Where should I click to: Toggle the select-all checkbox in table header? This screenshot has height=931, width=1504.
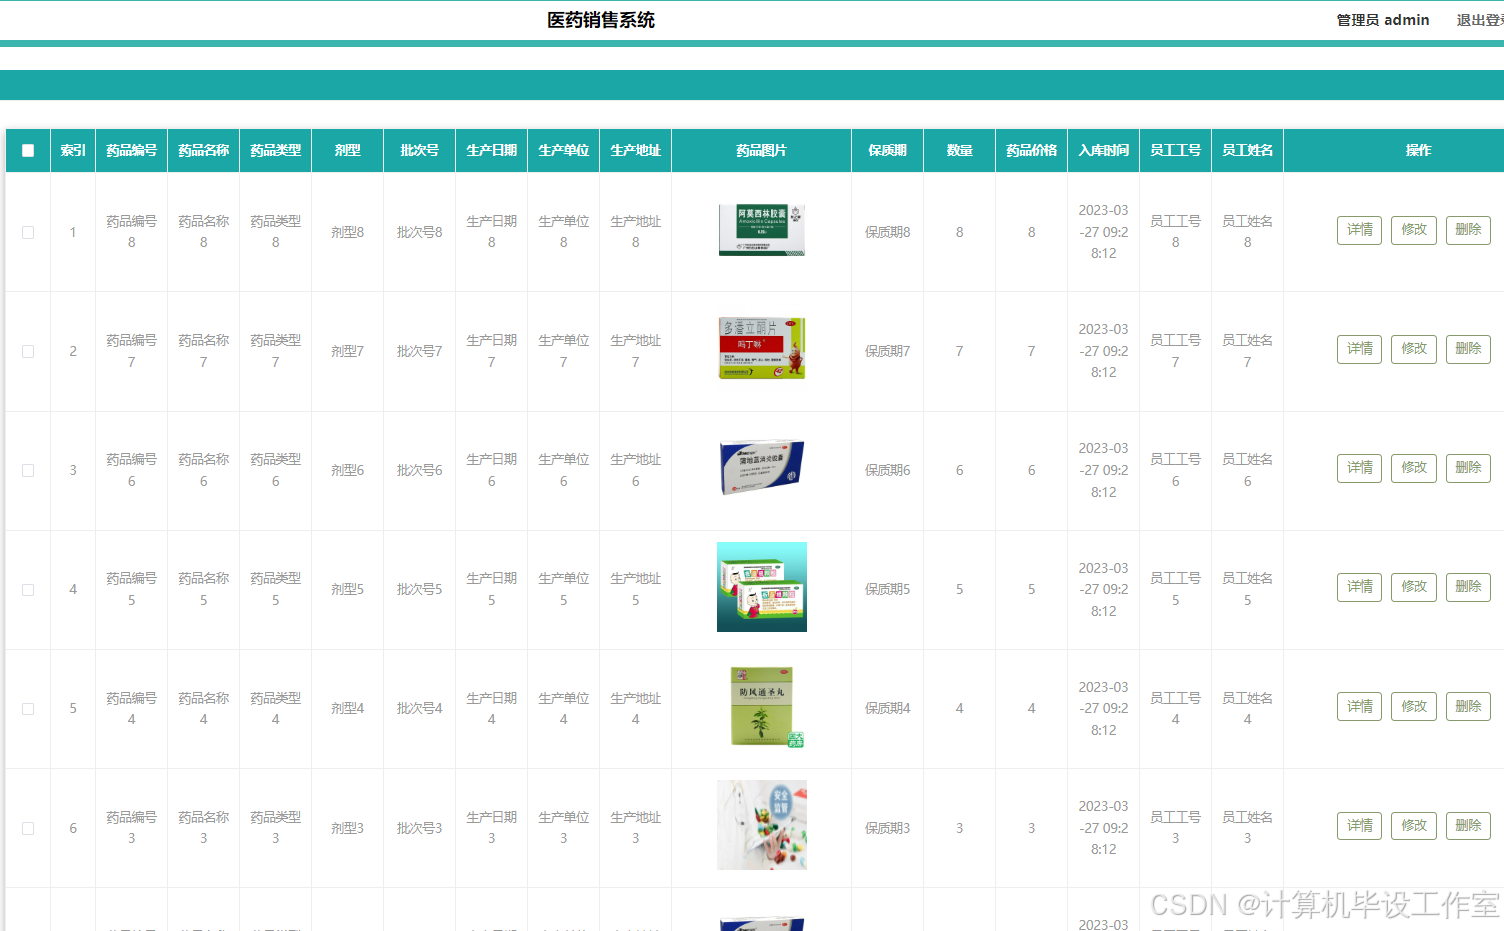click(28, 151)
